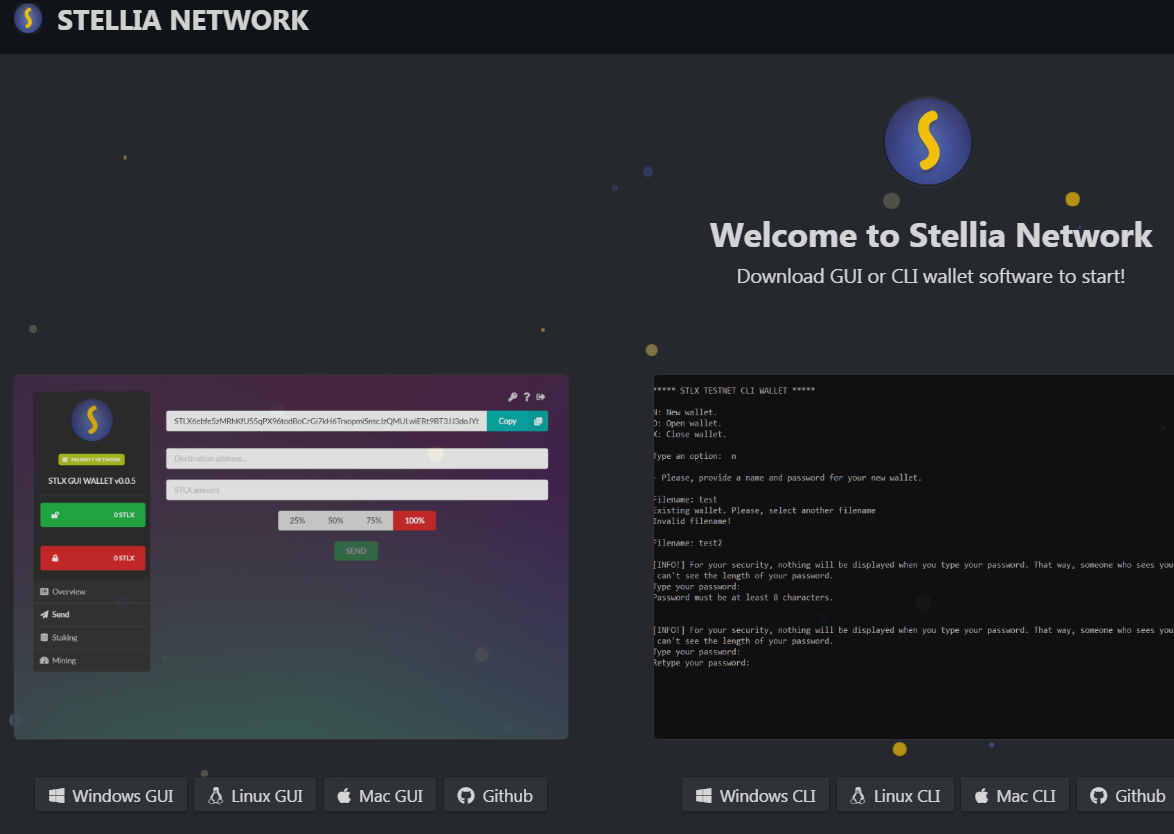Open the Staking section in wallet sidebar

(x=64, y=638)
